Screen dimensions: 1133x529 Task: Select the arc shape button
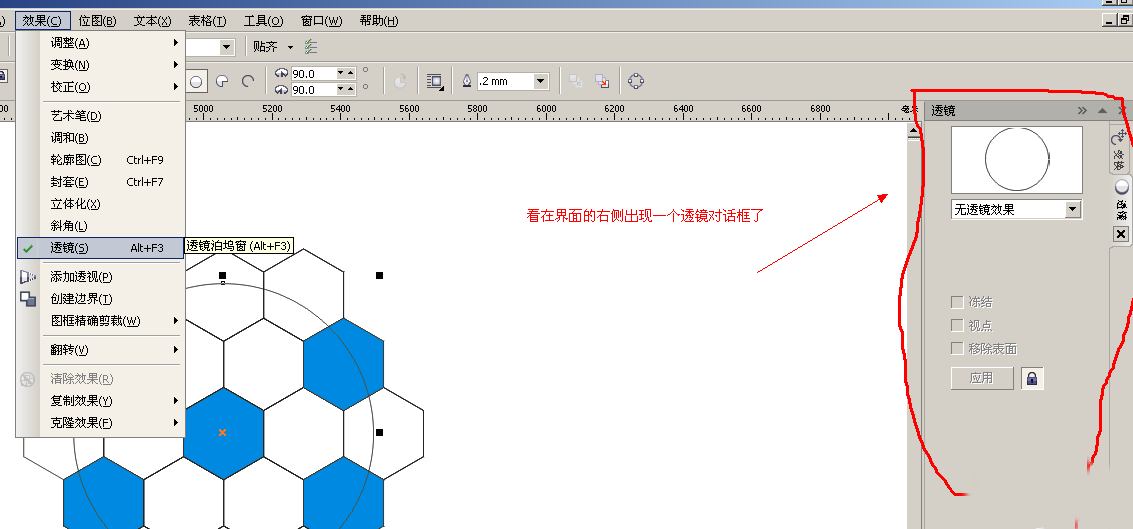(248, 82)
